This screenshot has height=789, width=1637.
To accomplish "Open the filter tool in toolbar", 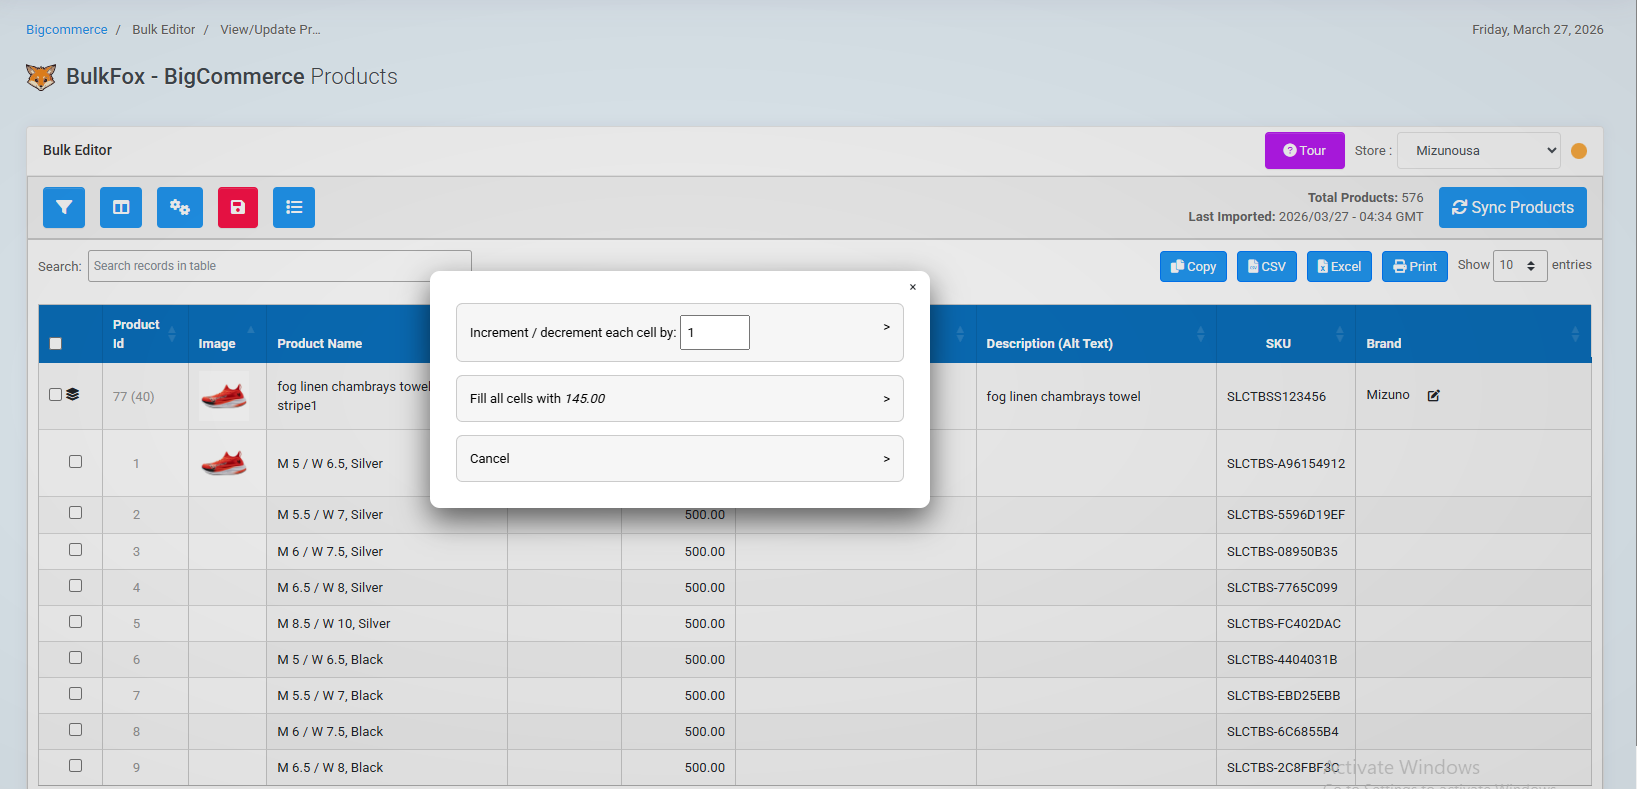I will pos(64,207).
